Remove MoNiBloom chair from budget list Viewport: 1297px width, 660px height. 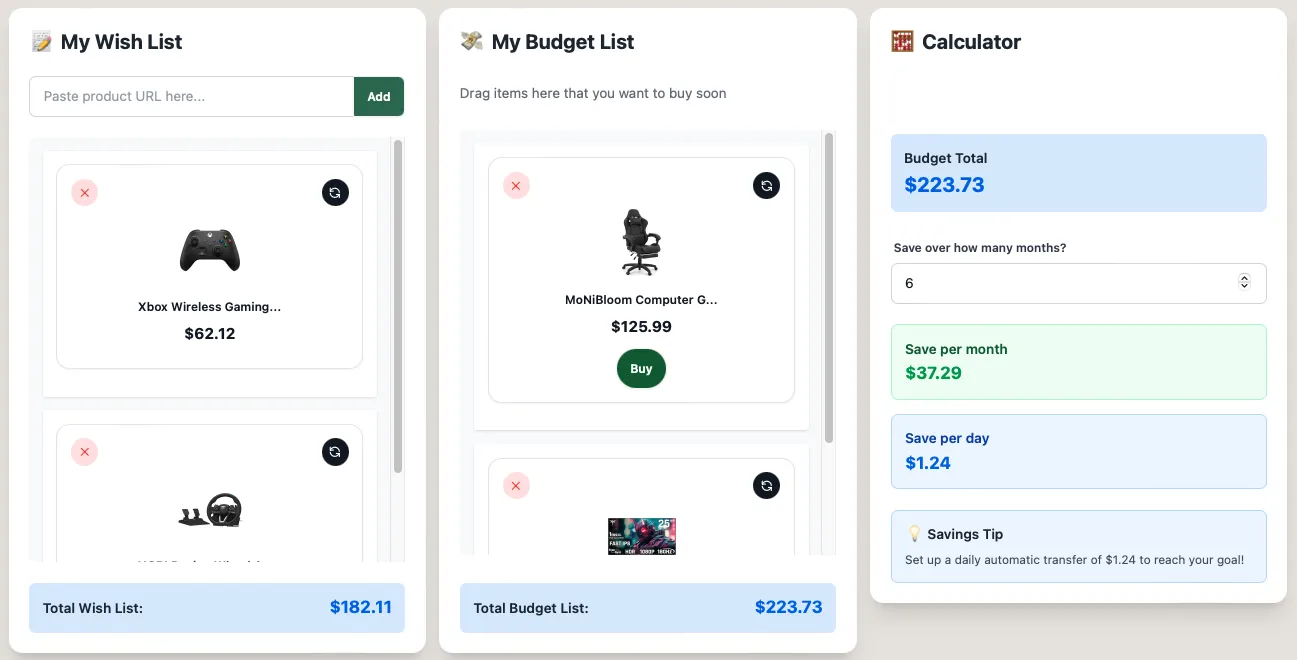pyautogui.click(x=516, y=185)
